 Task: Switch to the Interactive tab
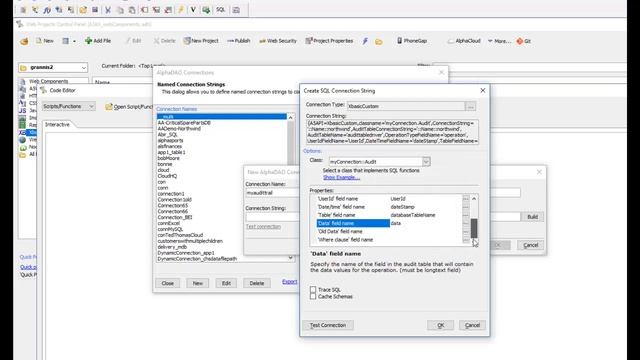(57, 124)
